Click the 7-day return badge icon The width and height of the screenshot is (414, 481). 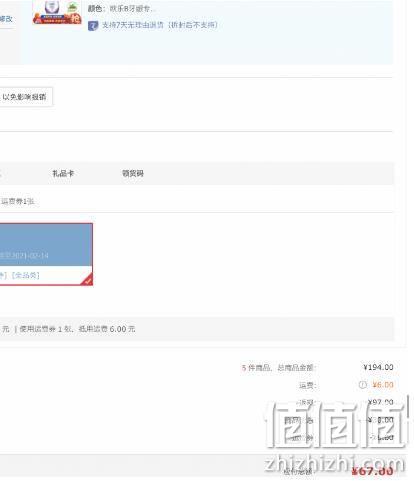click(93, 26)
